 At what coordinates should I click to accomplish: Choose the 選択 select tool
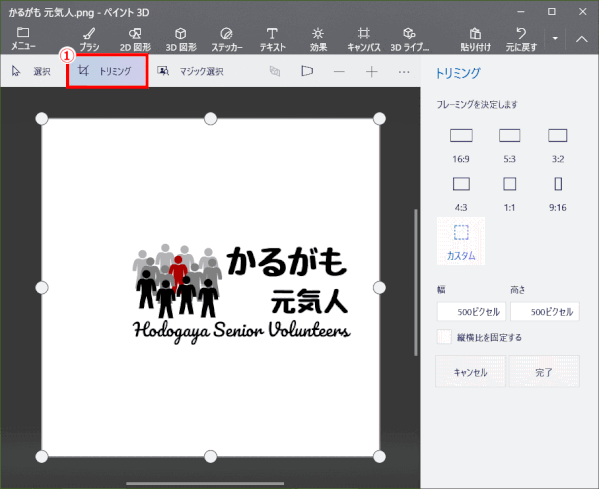click(31, 71)
